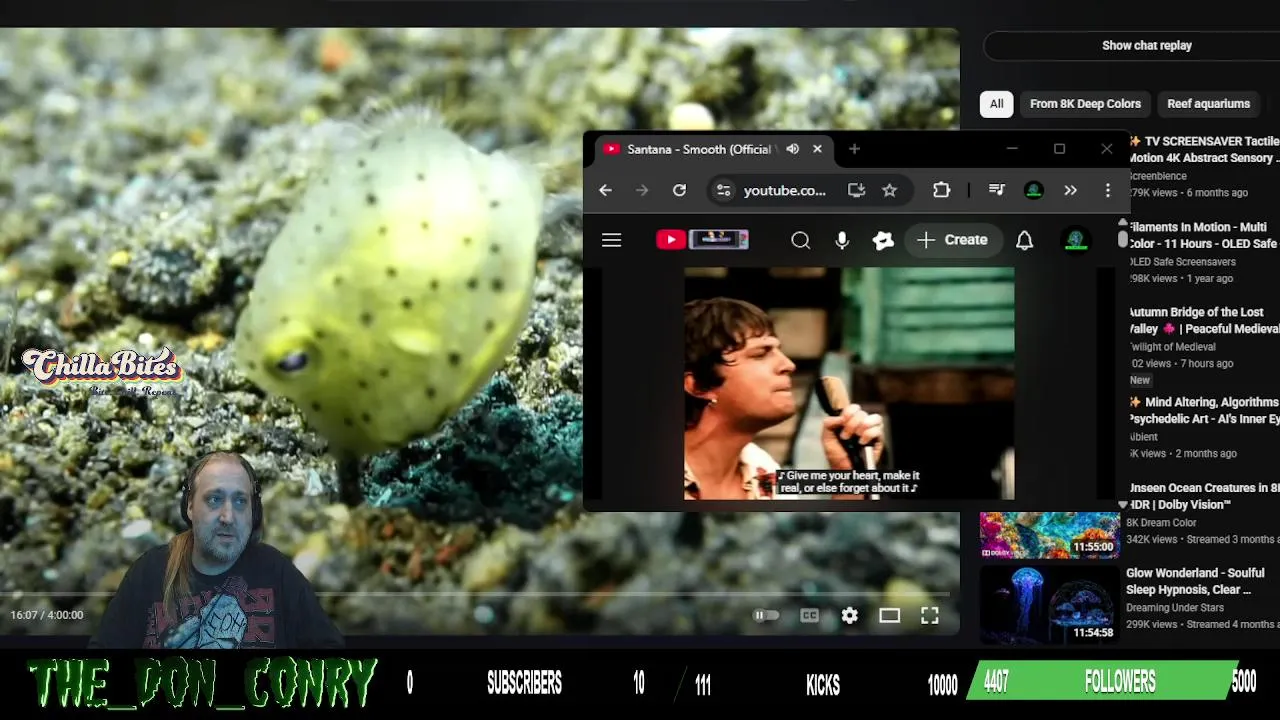Close the Santana - Smooth tab
This screenshot has height=720, width=1280.
point(817,149)
